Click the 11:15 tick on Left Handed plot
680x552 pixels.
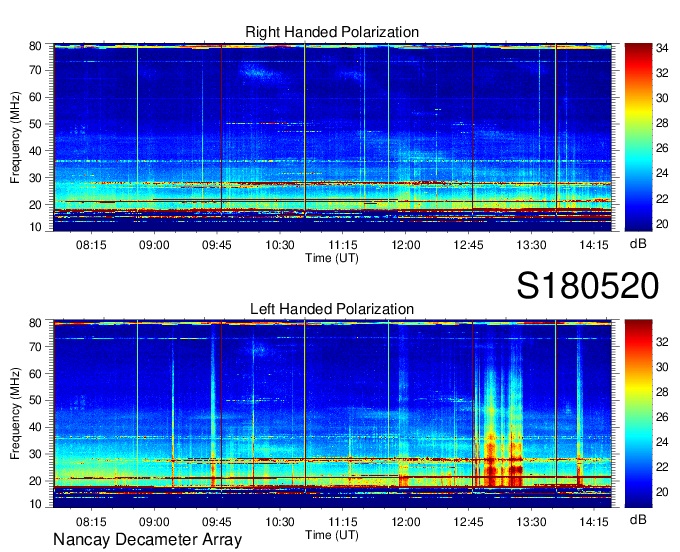(343, 522)
